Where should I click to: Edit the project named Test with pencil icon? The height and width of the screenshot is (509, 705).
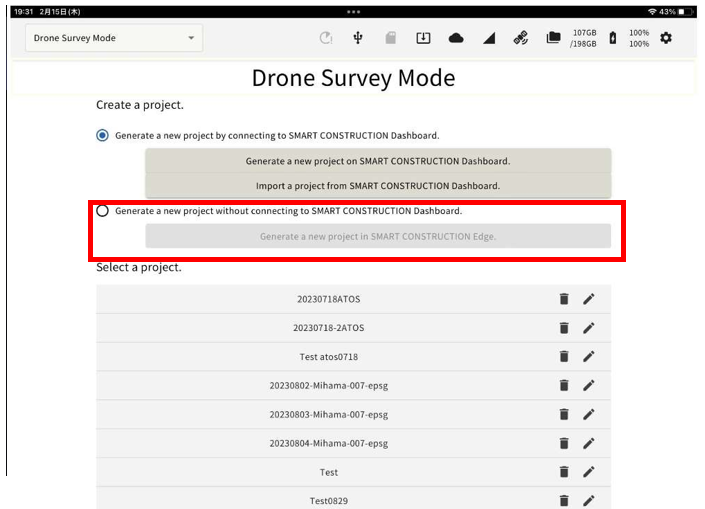589,472
